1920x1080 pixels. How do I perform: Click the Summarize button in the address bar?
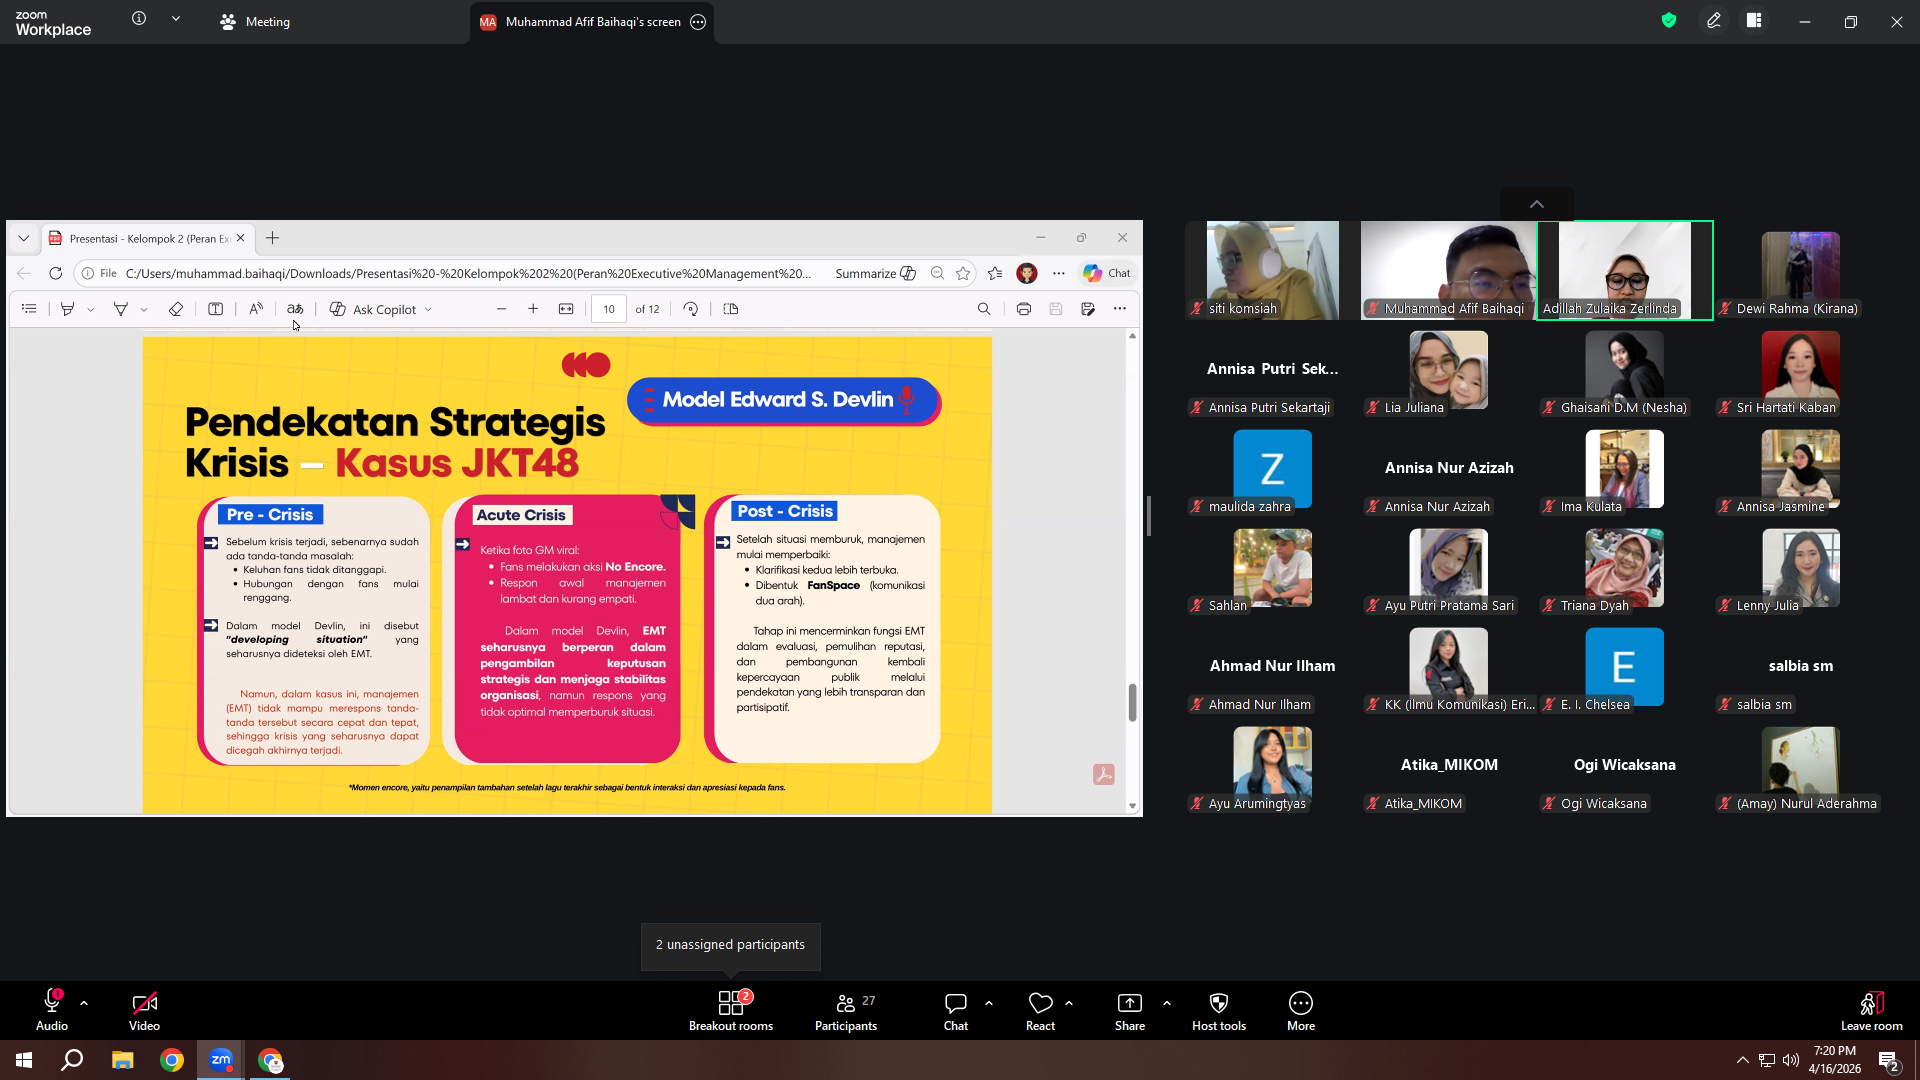(876, 273)
